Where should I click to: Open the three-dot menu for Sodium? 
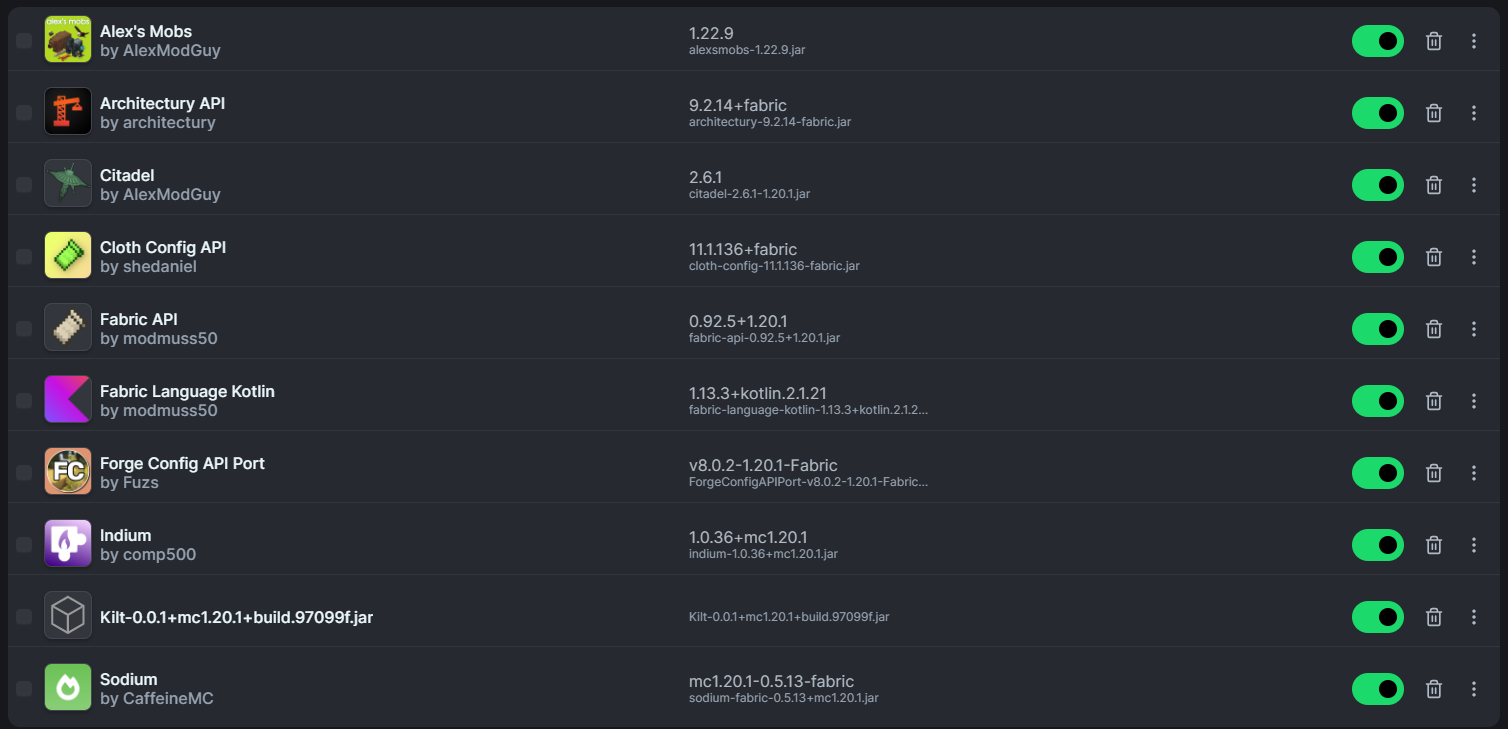pos(1474,689)
